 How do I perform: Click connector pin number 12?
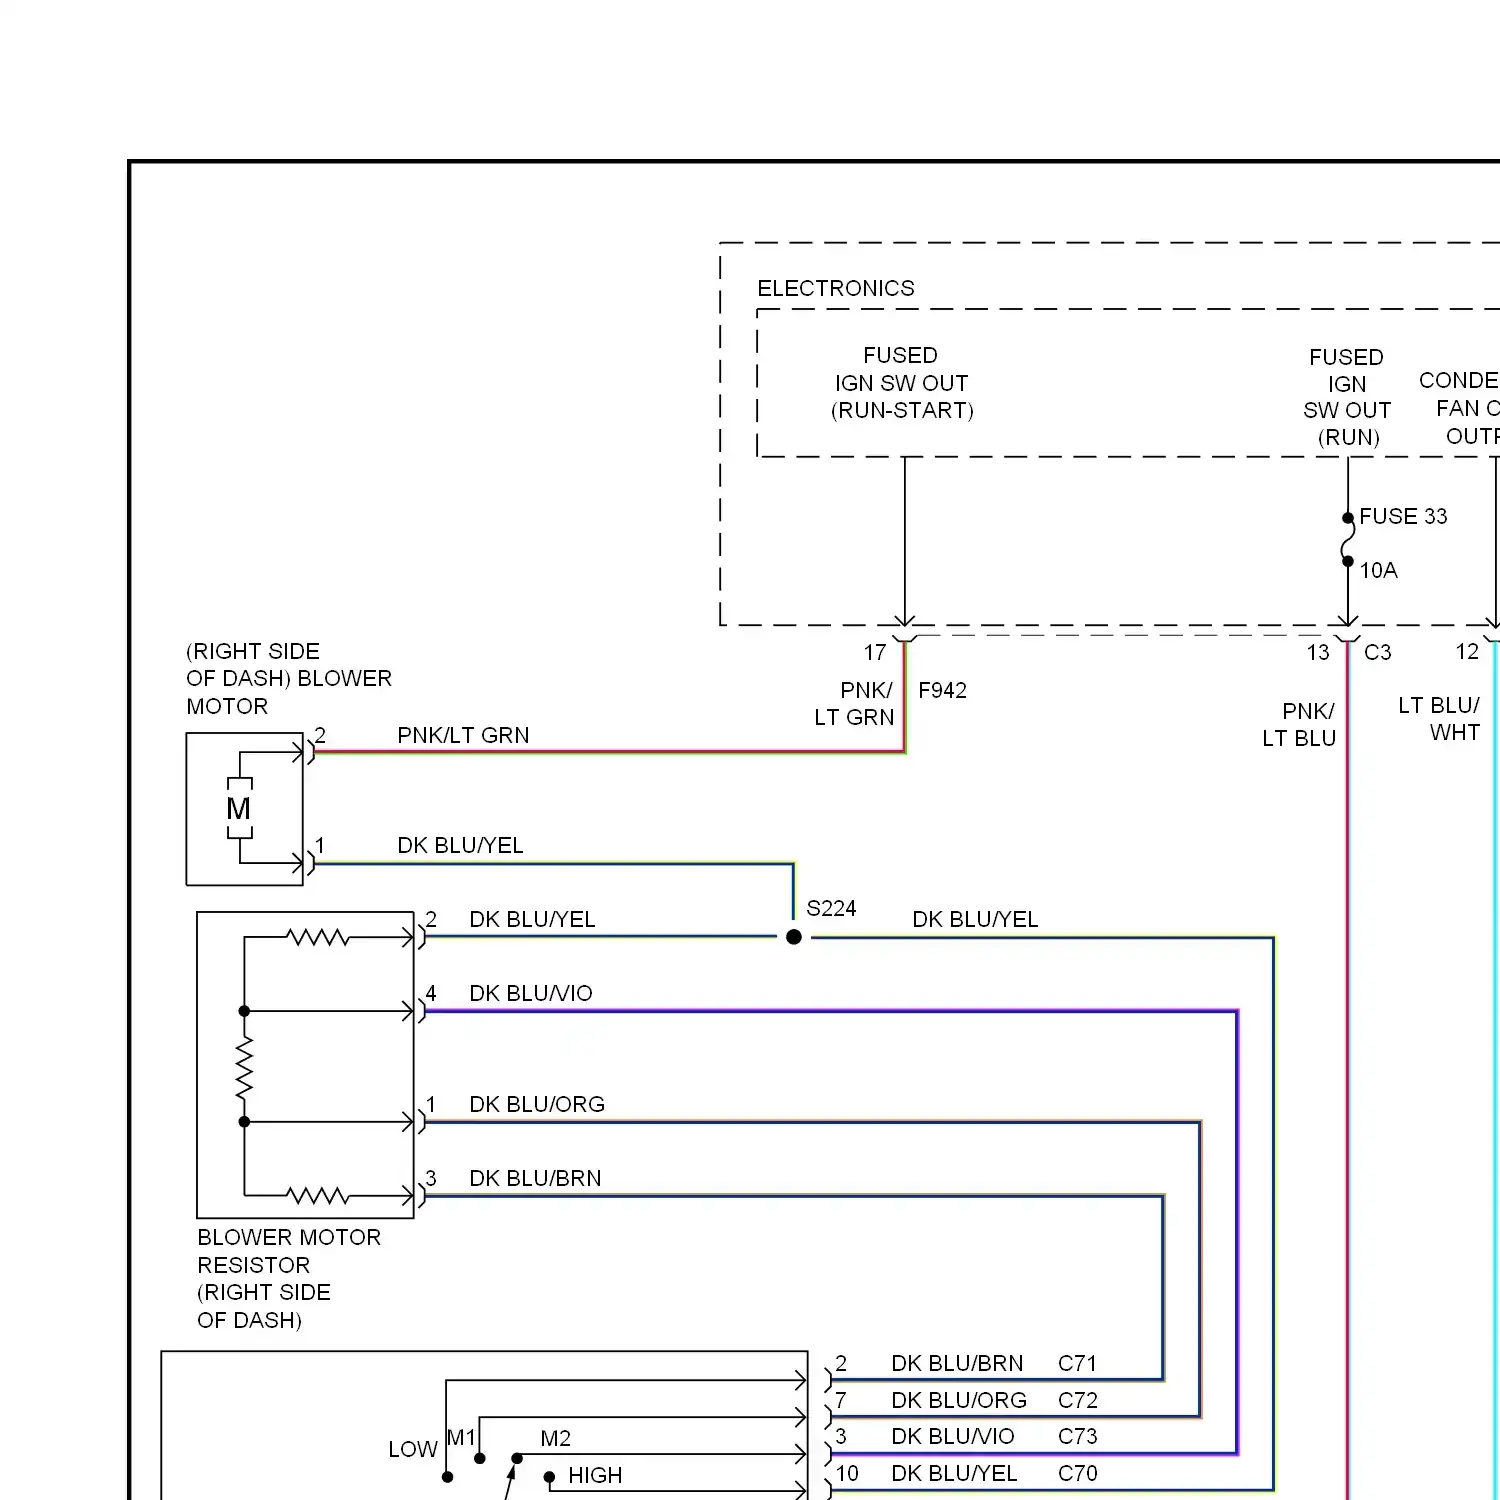(x=1467, y=652)
